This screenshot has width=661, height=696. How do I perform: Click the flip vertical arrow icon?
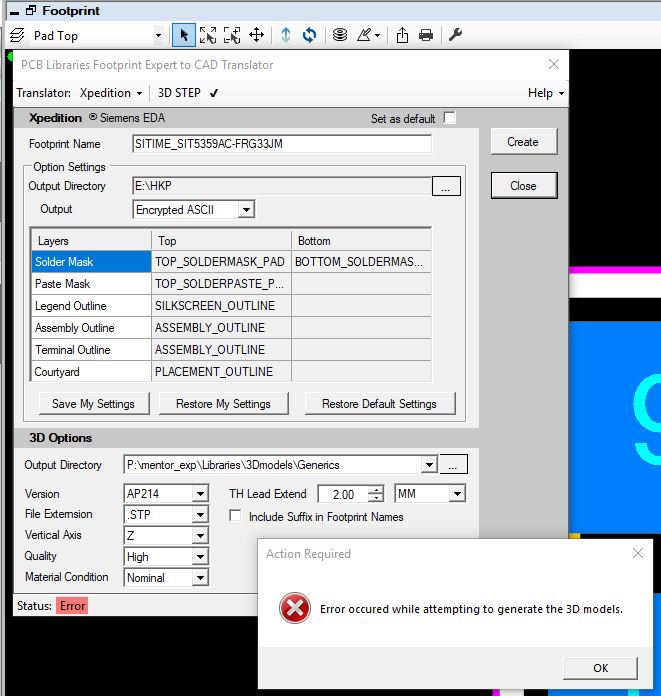(x=286, y=35)
